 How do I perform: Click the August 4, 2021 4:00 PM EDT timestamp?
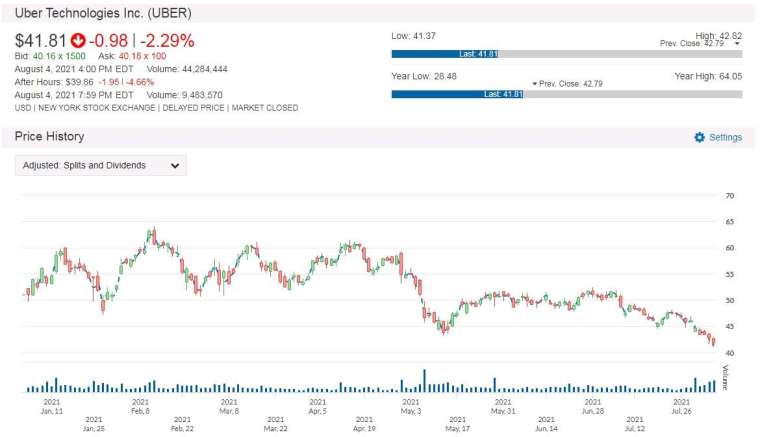(74, 69)
